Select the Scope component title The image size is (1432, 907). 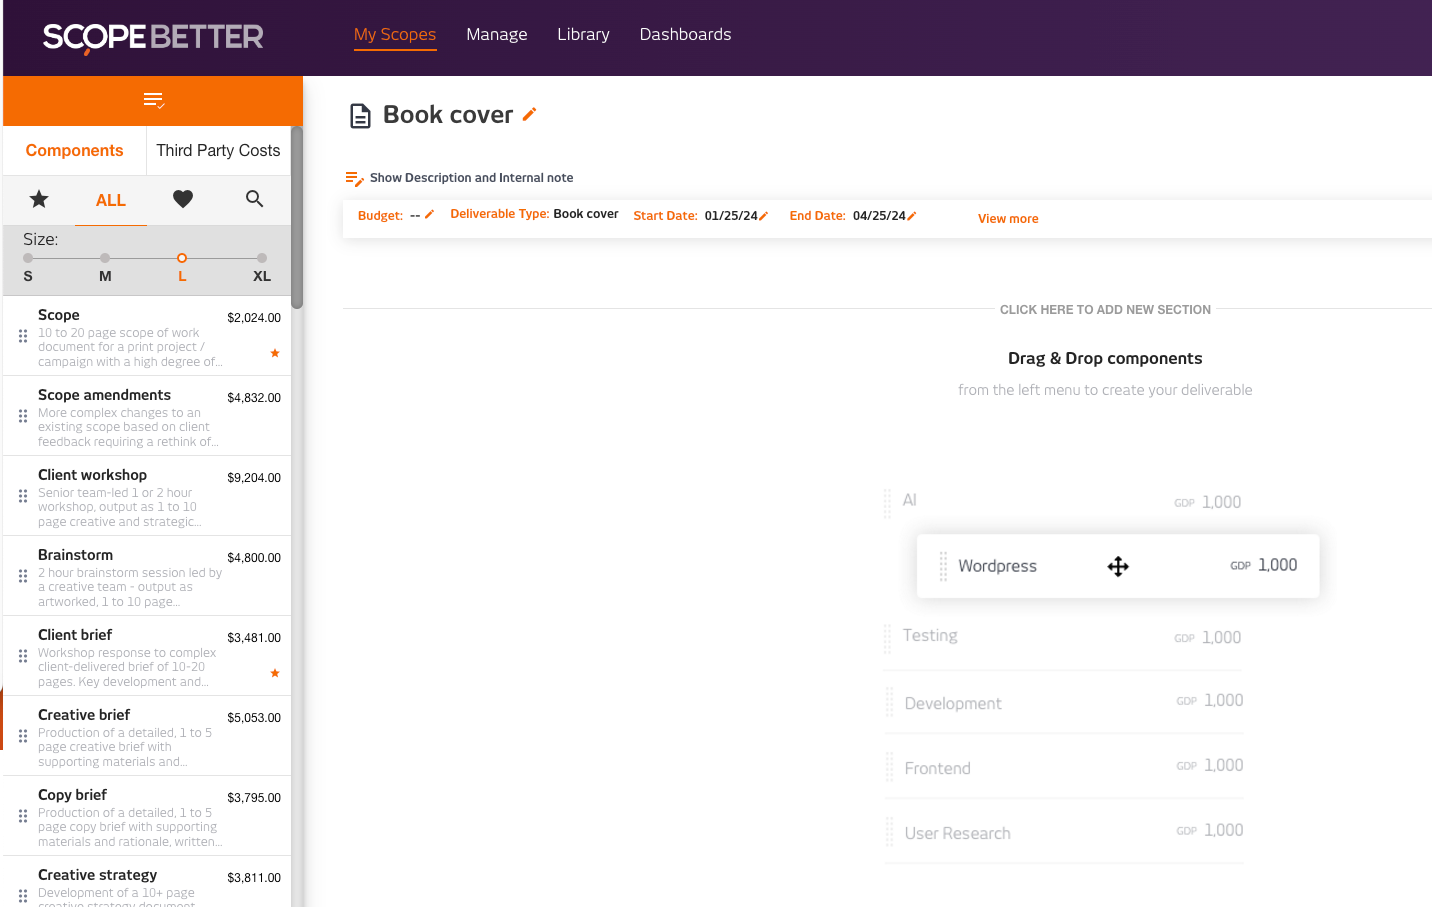[59, 315]
